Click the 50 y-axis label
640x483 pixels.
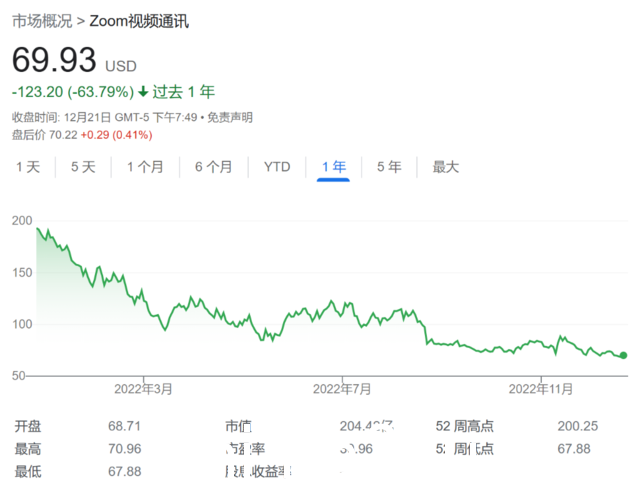pyautogui.click(x=19, y=376)
